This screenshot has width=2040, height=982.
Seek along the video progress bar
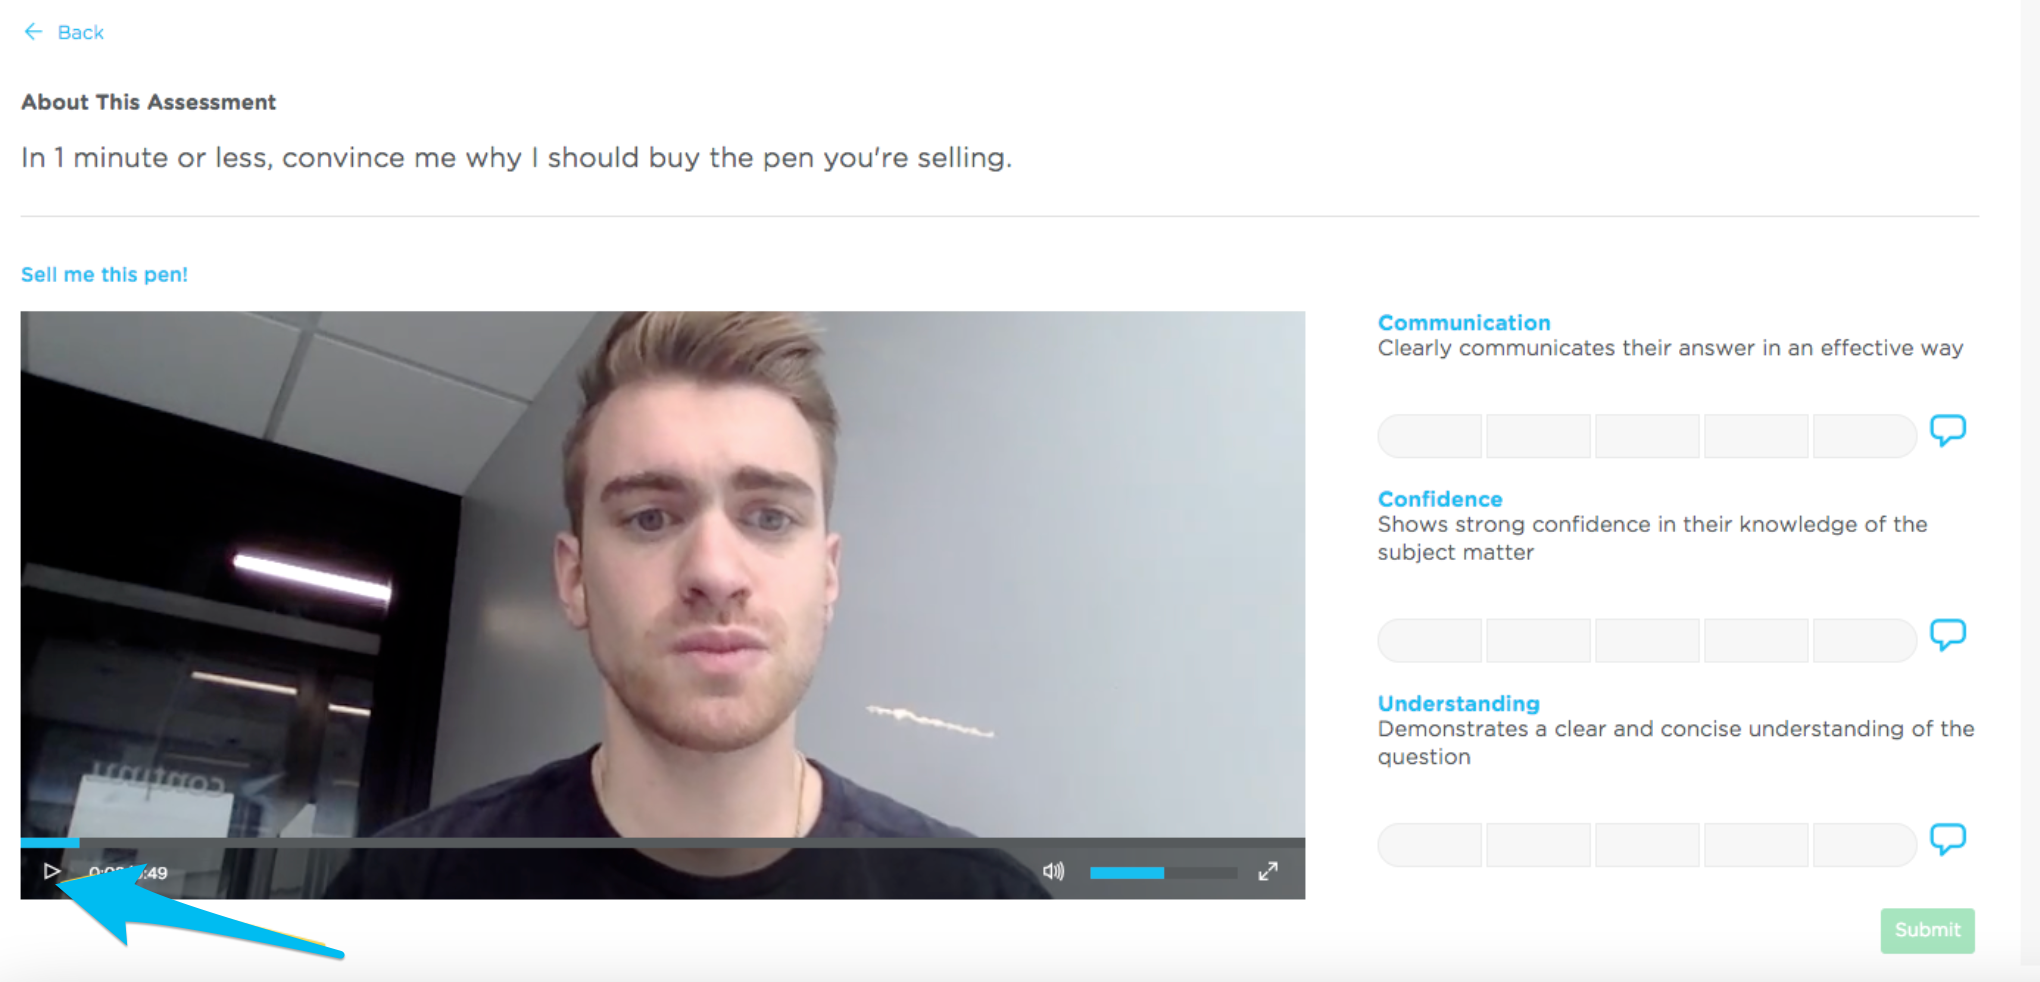pos(662,842)
